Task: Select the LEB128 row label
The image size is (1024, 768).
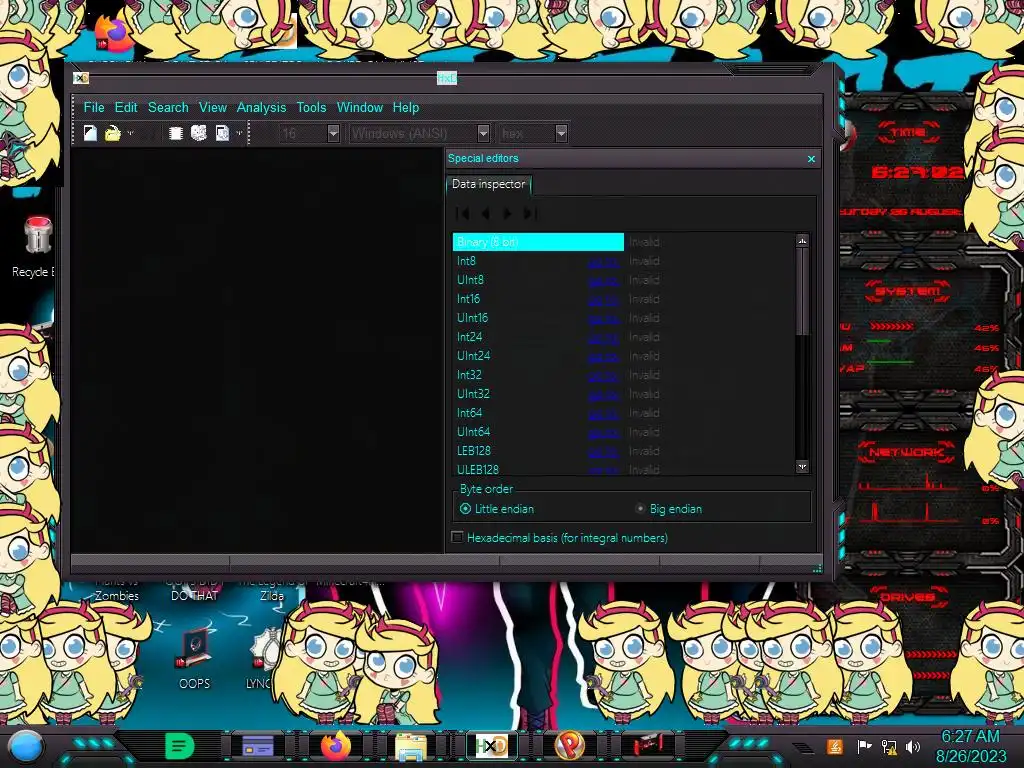Action: (473, 451)
